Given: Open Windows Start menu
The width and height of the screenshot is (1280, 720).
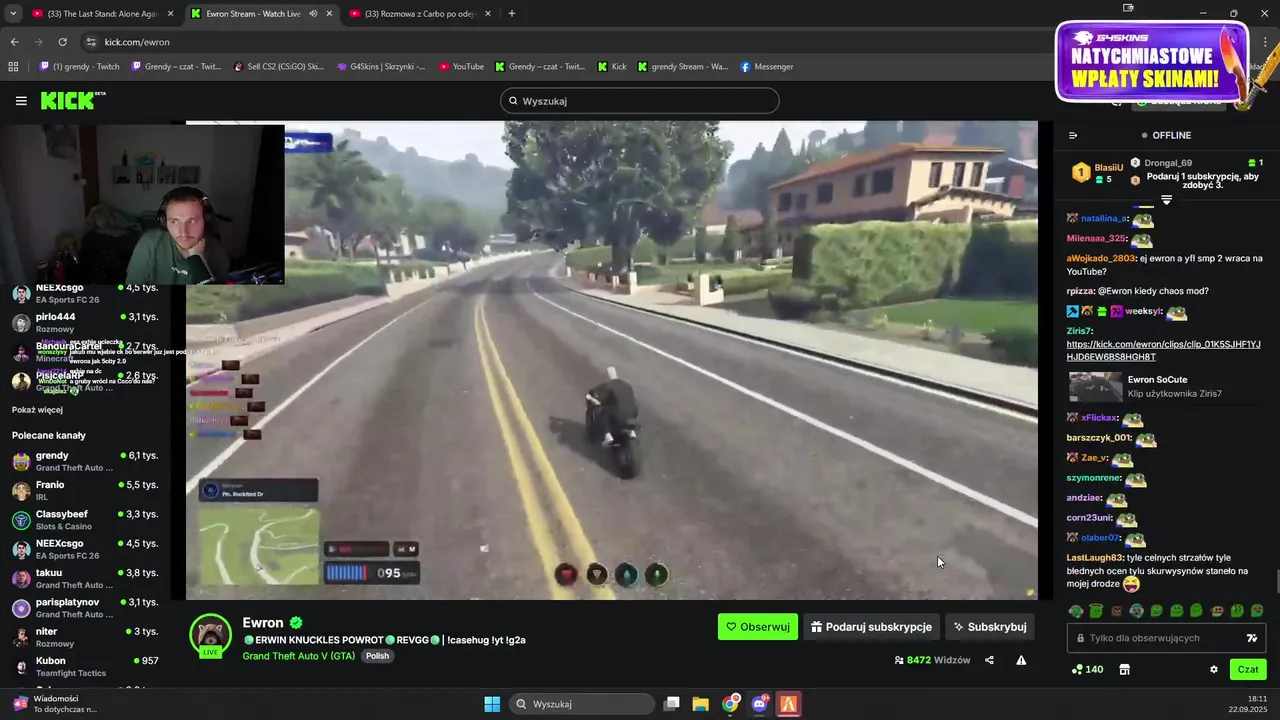Looking at the screenshot, I should (492, 704).
